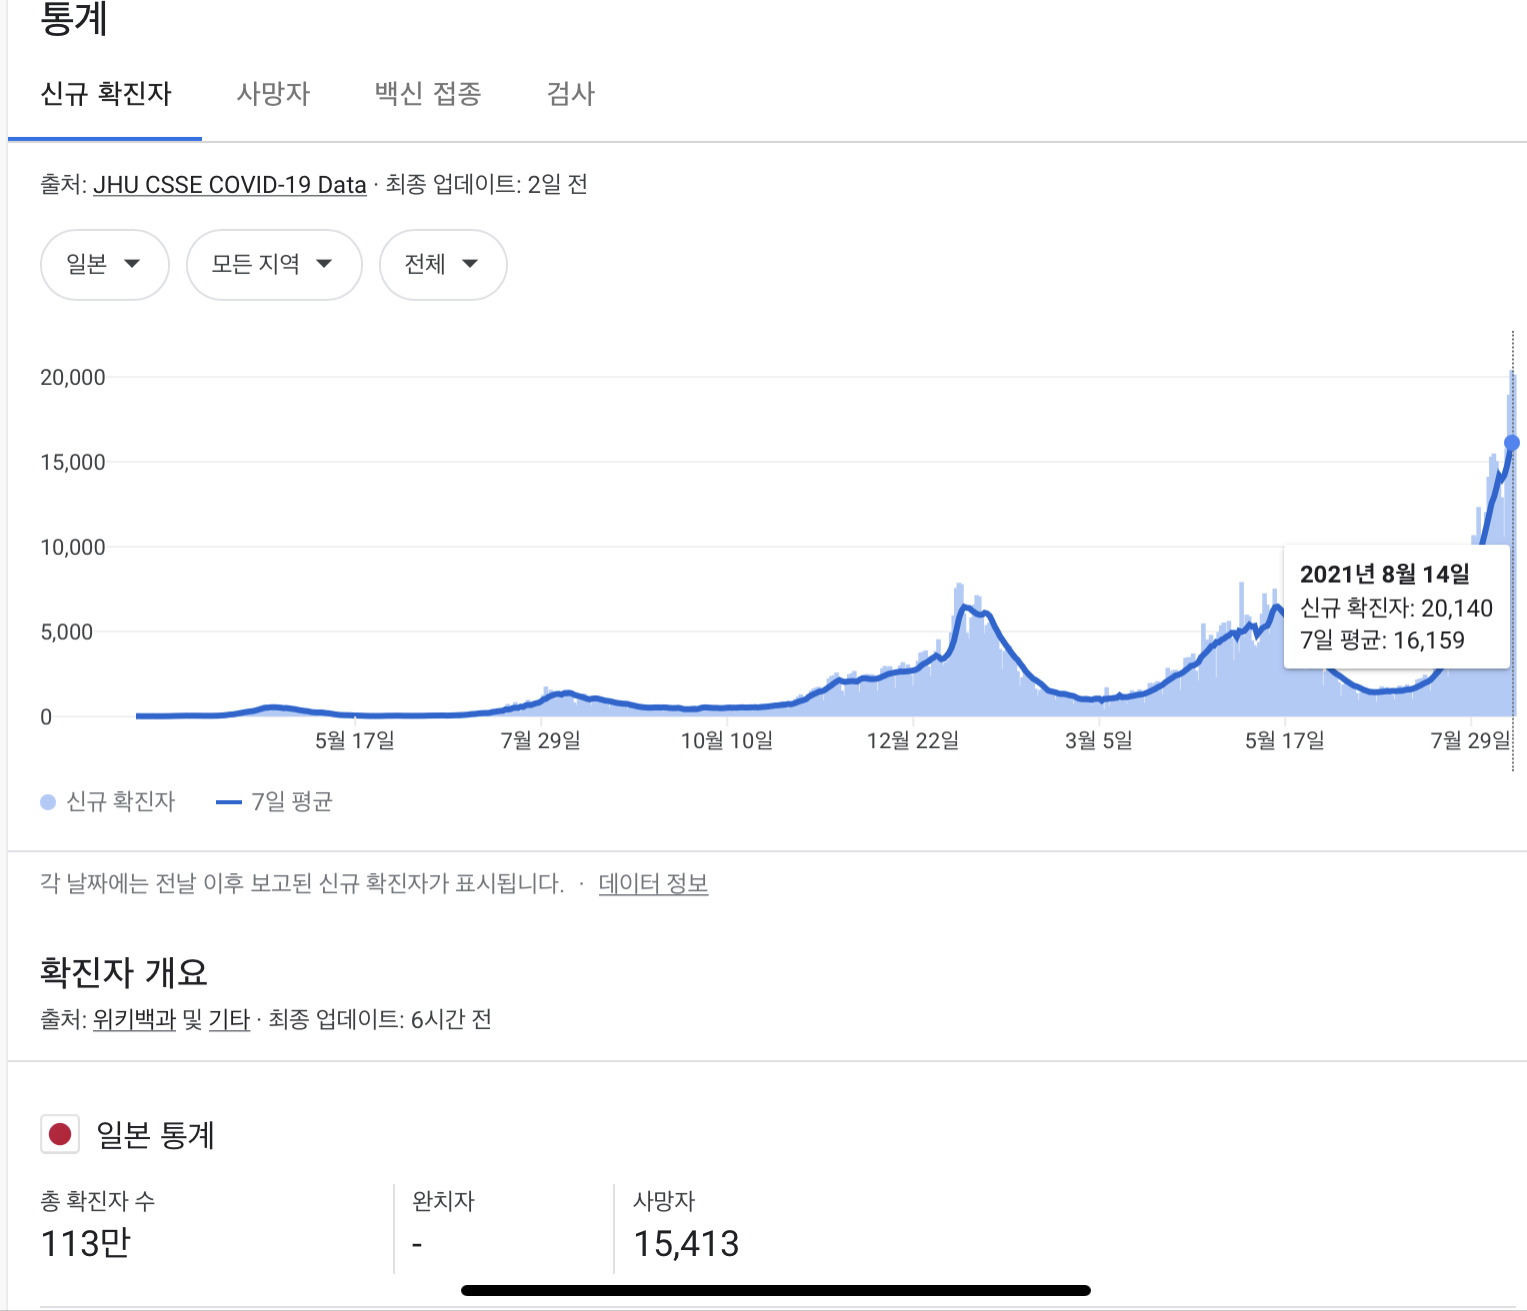Switch to the 검사 tab

571,94
